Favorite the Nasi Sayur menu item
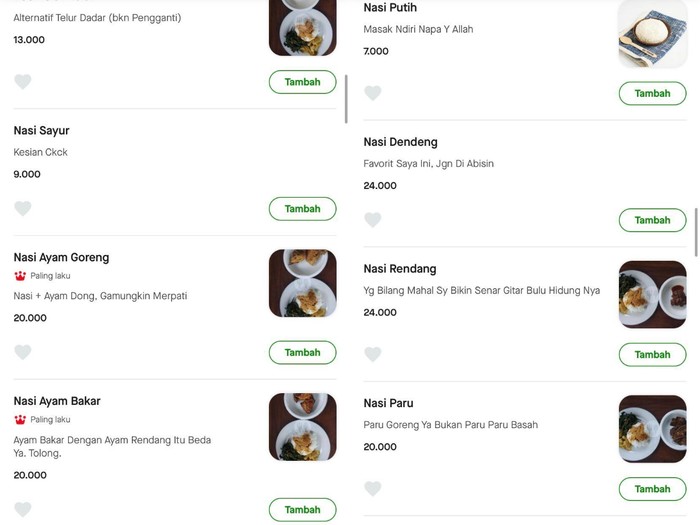Viewport: 700px width, 525px height. [x=23, y=209]
